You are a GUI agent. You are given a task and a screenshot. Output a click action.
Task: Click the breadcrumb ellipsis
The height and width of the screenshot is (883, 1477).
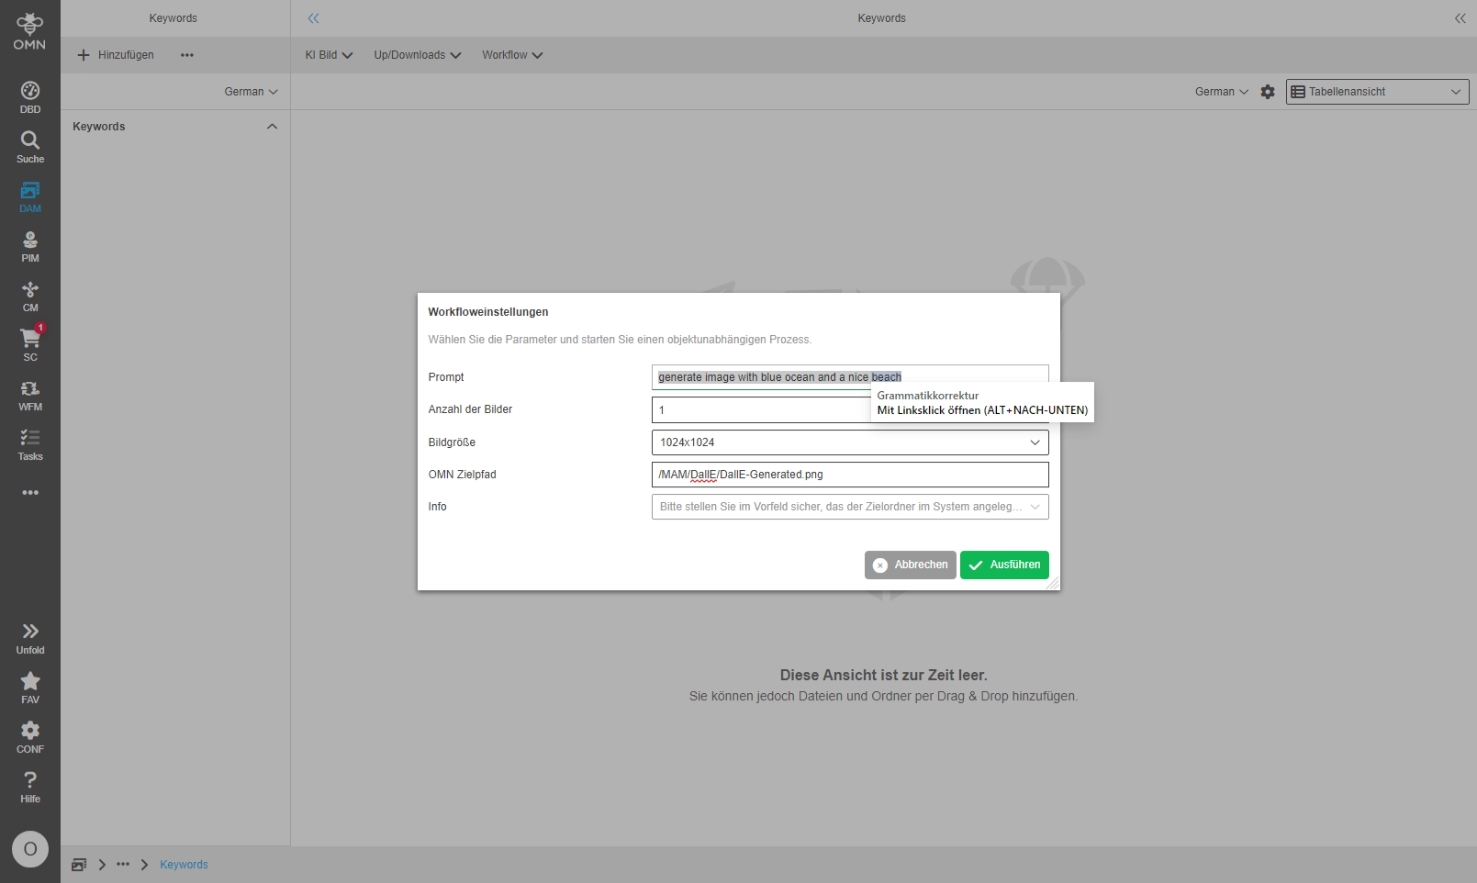tap(123, 865)
